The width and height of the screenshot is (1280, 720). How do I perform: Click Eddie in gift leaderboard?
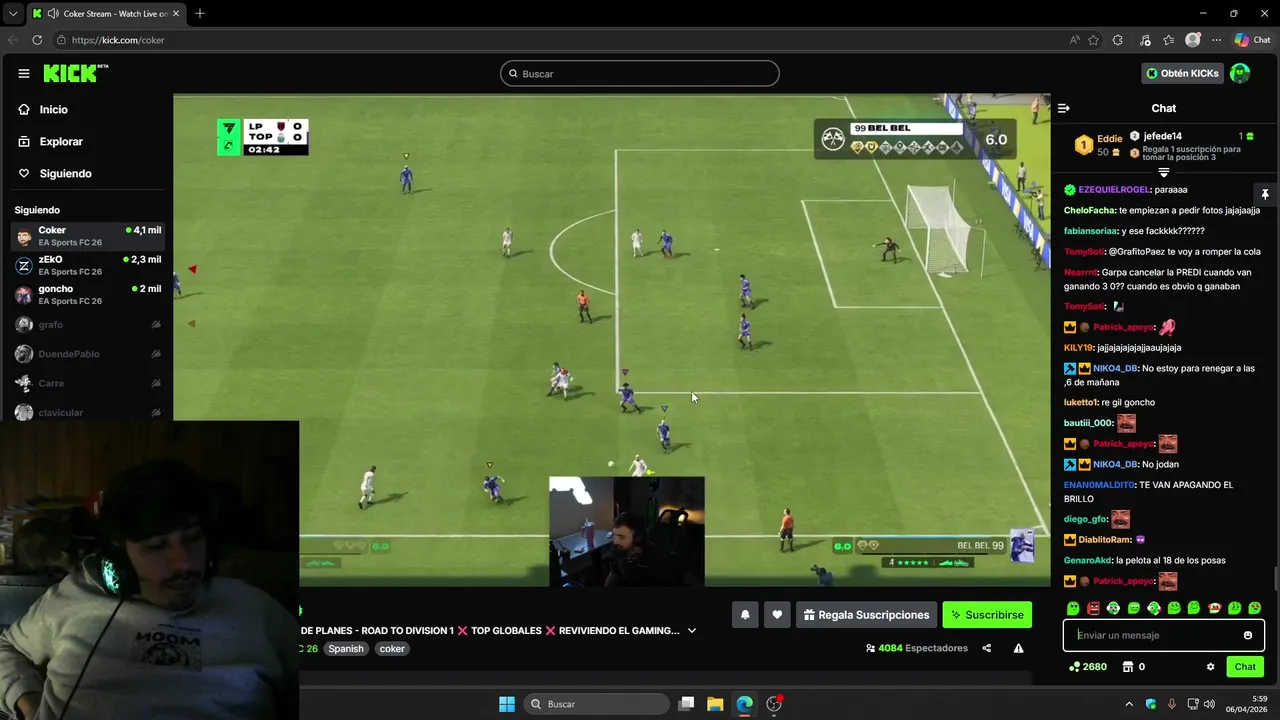[x=1110, y=139]
